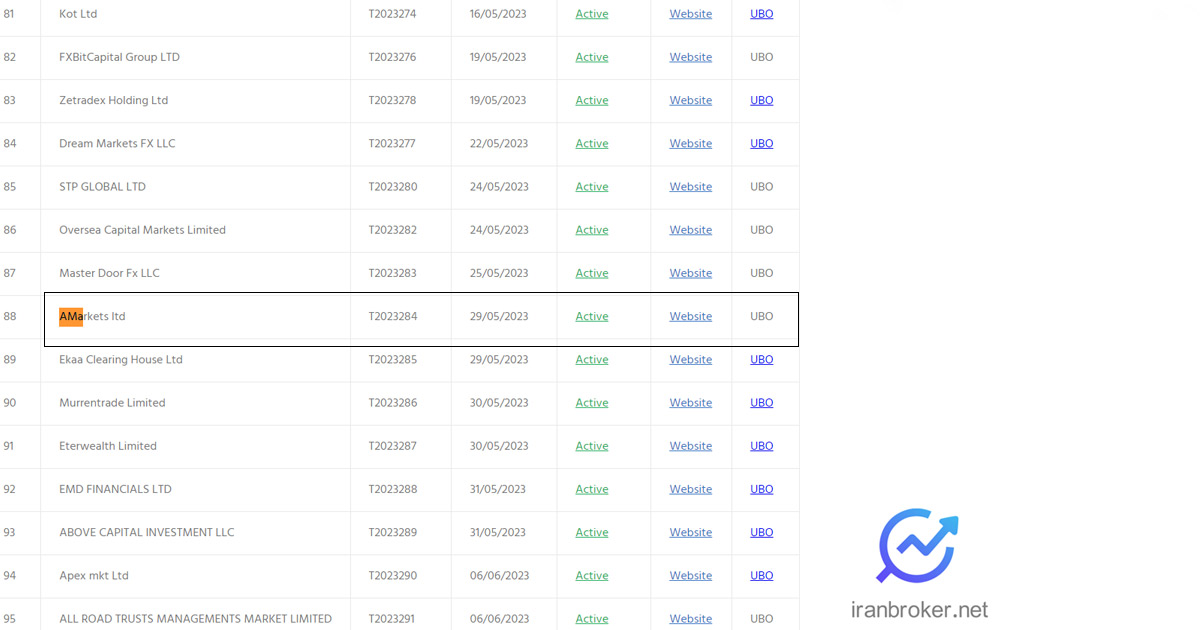Open Website link for Master Door Fx LLC
The width and height of the screenshot is (1200, 630).
(x=691, y=272)
